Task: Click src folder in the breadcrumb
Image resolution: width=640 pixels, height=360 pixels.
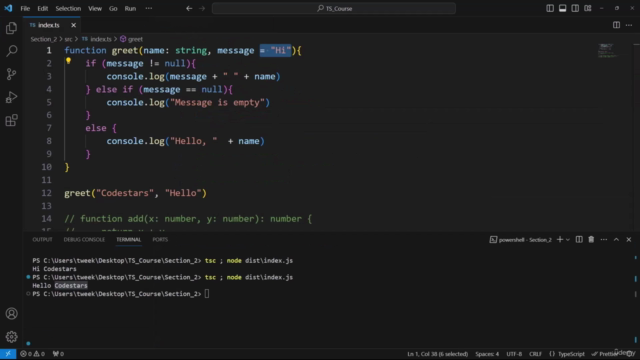Action: (x=68, y=39)
